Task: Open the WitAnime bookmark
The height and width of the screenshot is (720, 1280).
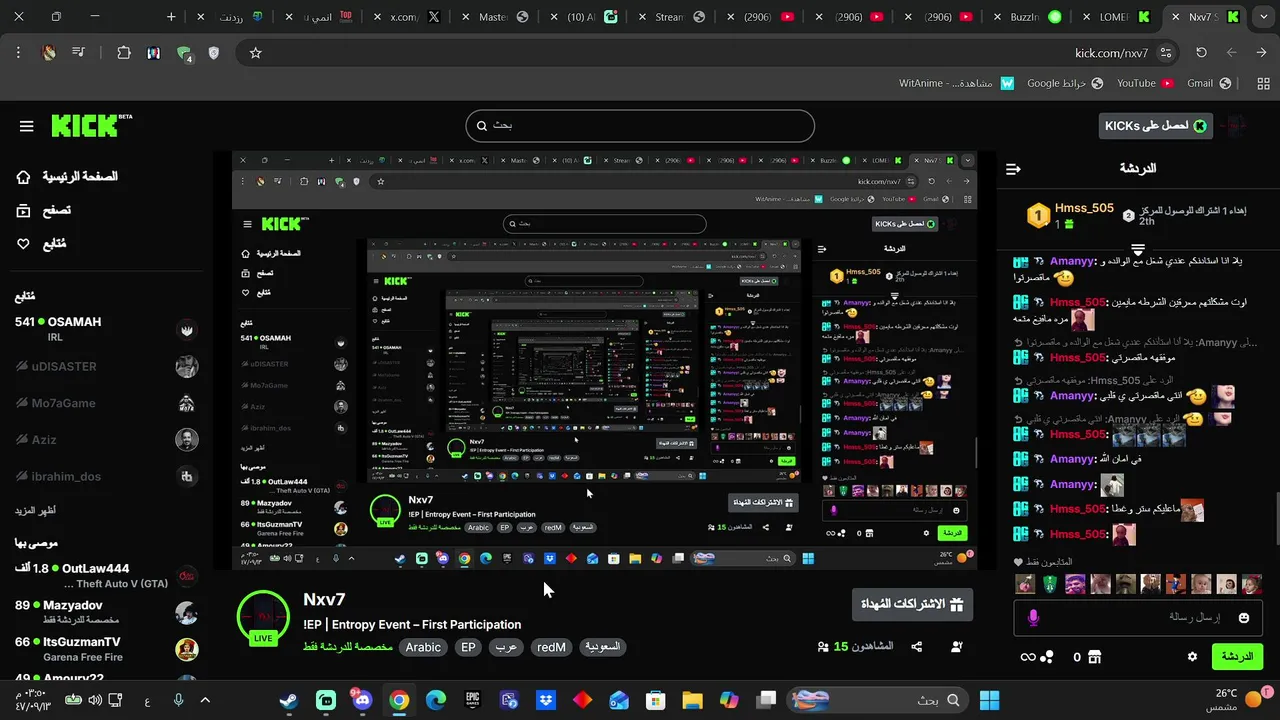Action: coord(957,83)
